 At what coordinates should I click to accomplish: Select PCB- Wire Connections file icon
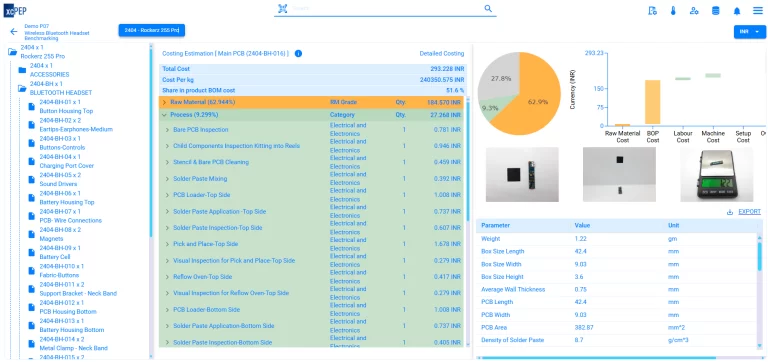click(32, 216)
